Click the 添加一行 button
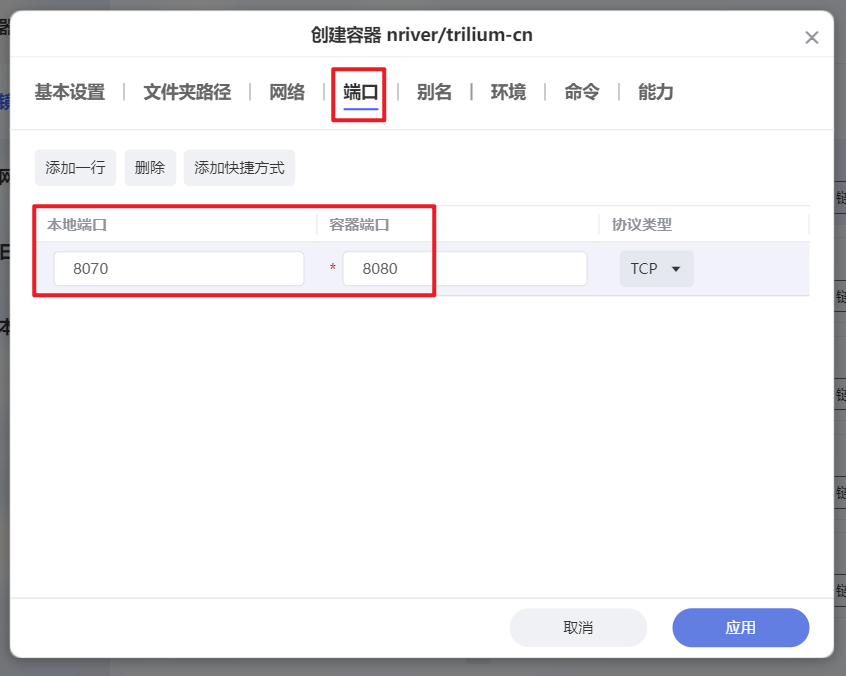The image size is (846, 676). pyautogui.click(x=75, y=167)
